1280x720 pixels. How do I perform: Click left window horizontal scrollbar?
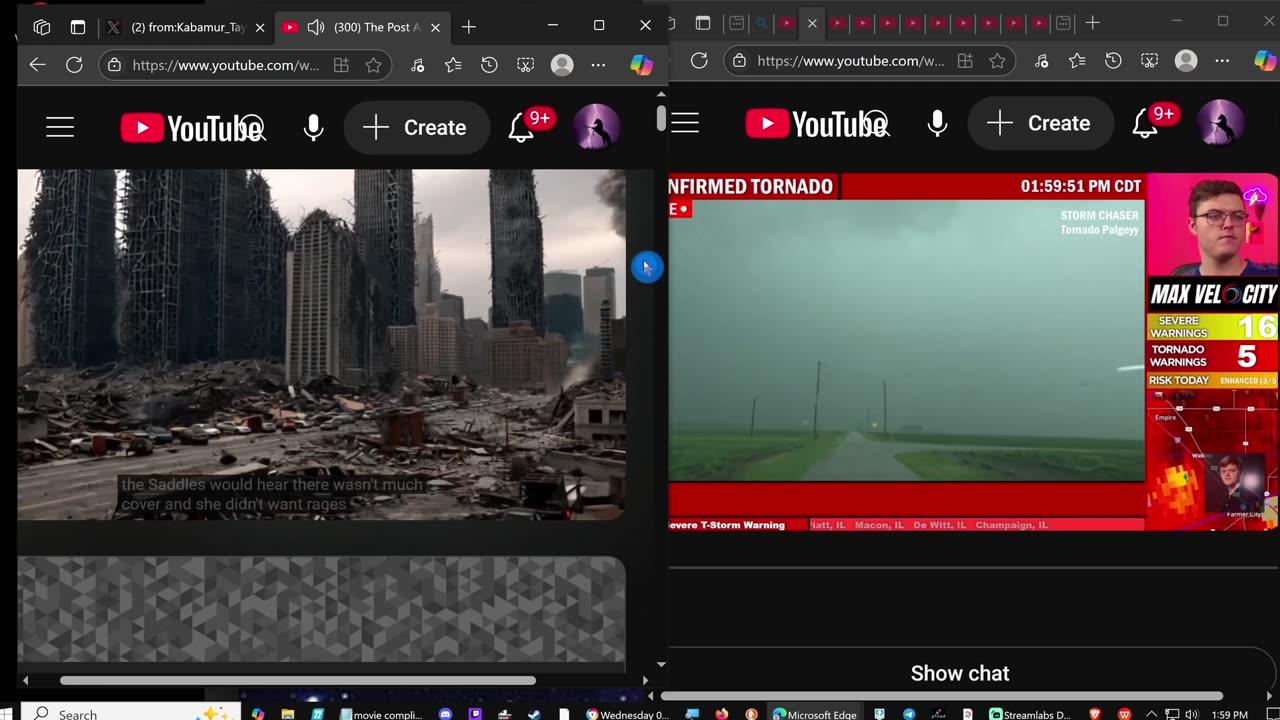click(297, 681)
